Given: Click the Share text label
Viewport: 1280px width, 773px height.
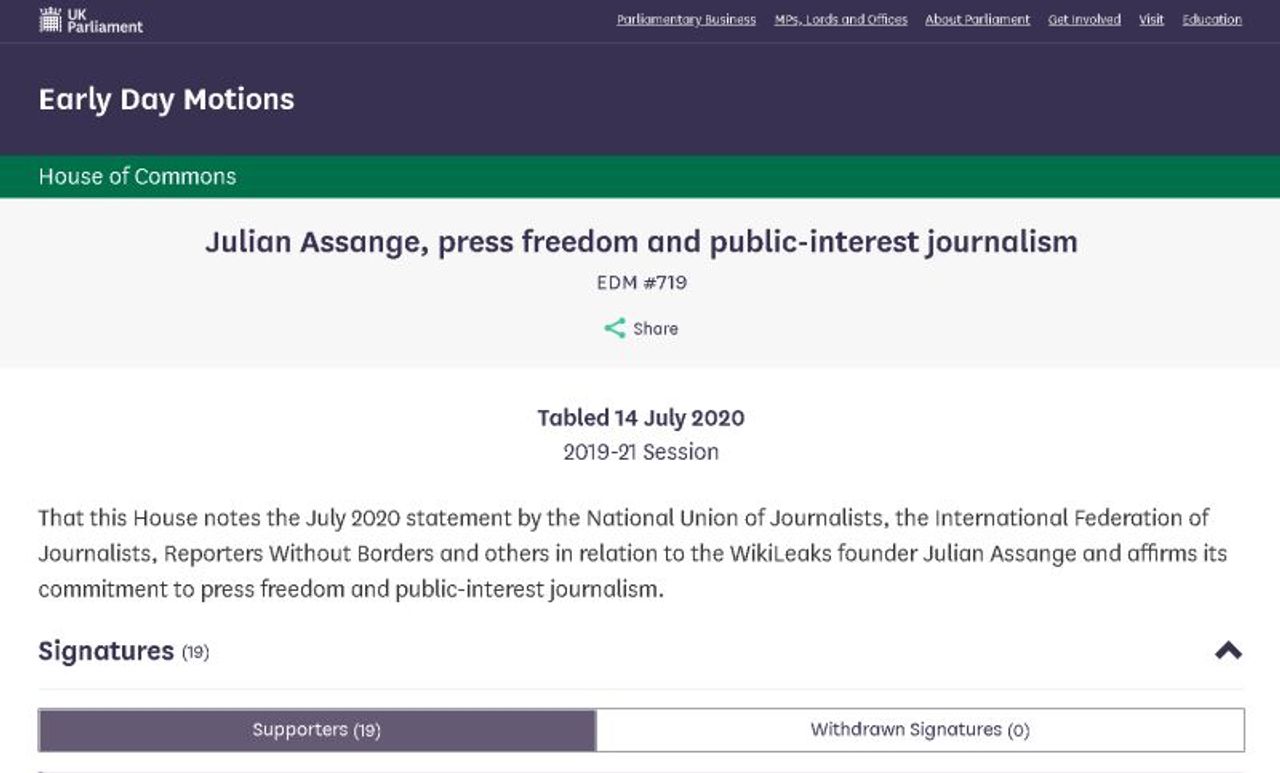Looking at the screenshot, I should [655, 328].
